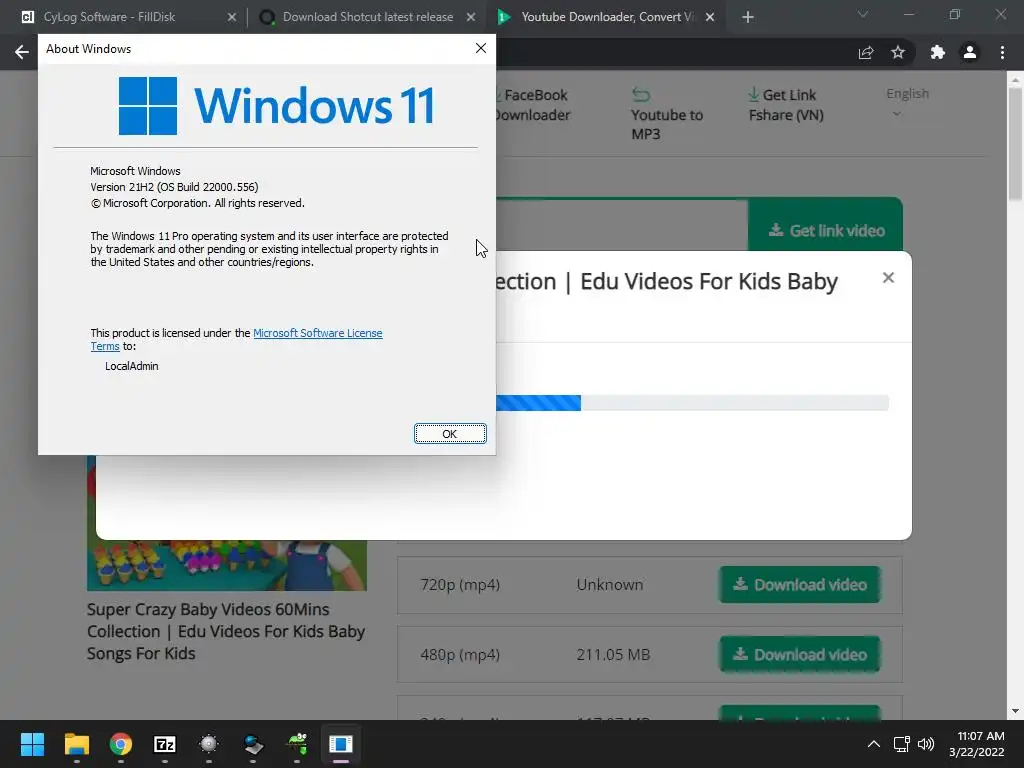Click the Super Crazy Baby Videos title
The image size is (1024, 768).
225,631
